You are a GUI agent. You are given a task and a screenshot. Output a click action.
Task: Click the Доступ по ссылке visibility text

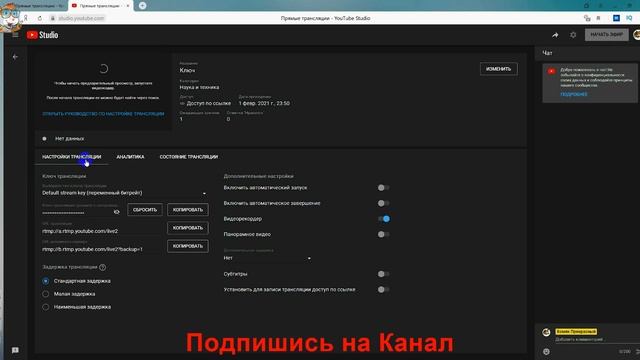point(209,103)
